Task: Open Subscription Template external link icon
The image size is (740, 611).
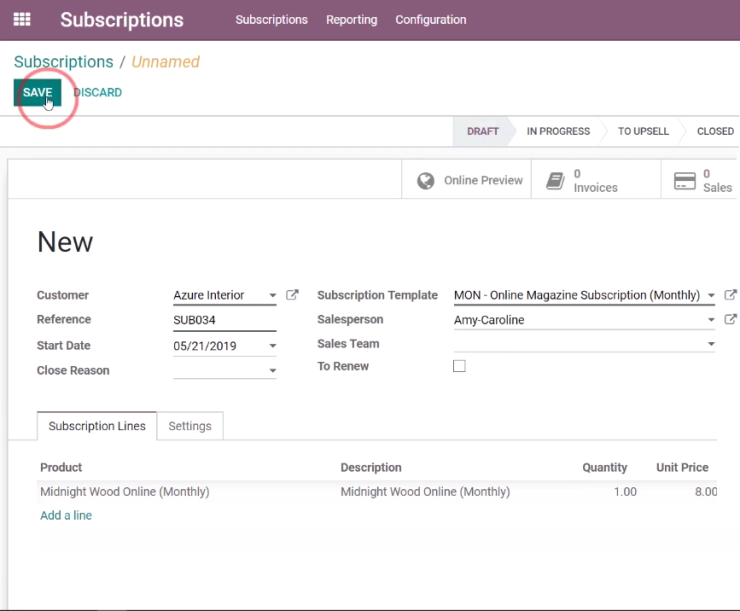Action: point(730,295)
